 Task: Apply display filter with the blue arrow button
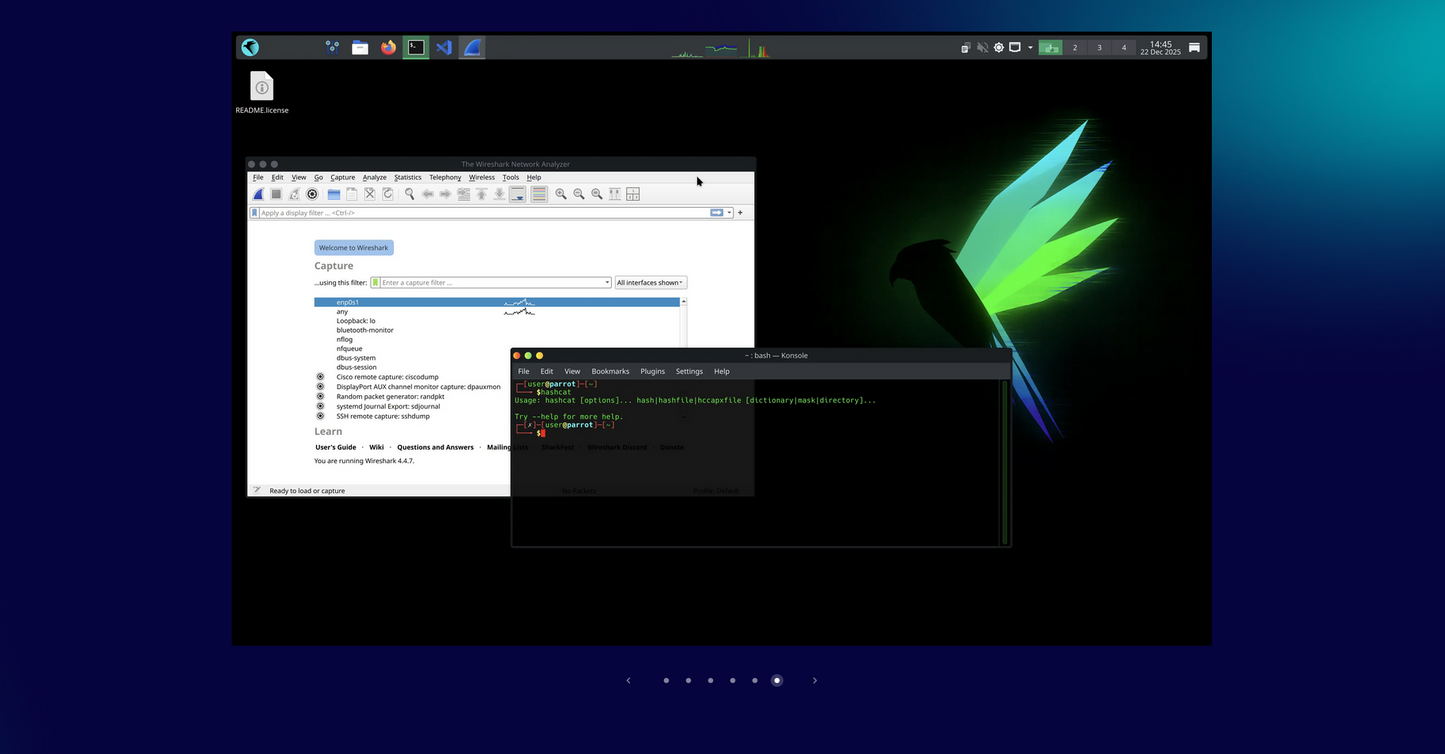717,213
